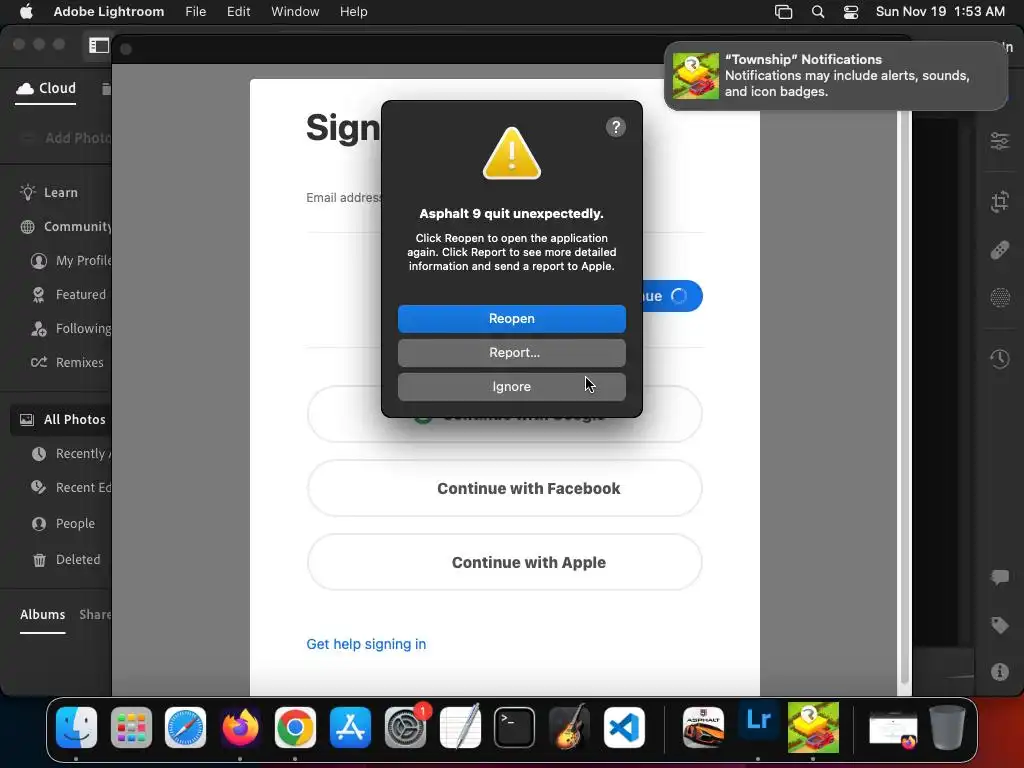Open the Adobe Lightroom app menu
The height and width of the screenshot is (768, 1024).
(x=108, y=12)
